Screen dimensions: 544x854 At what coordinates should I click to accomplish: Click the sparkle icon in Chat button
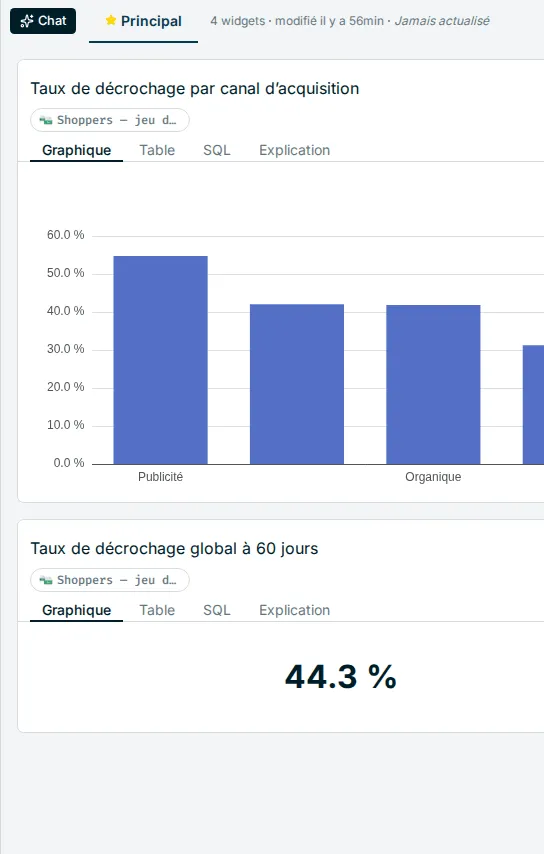pos(27,21)
